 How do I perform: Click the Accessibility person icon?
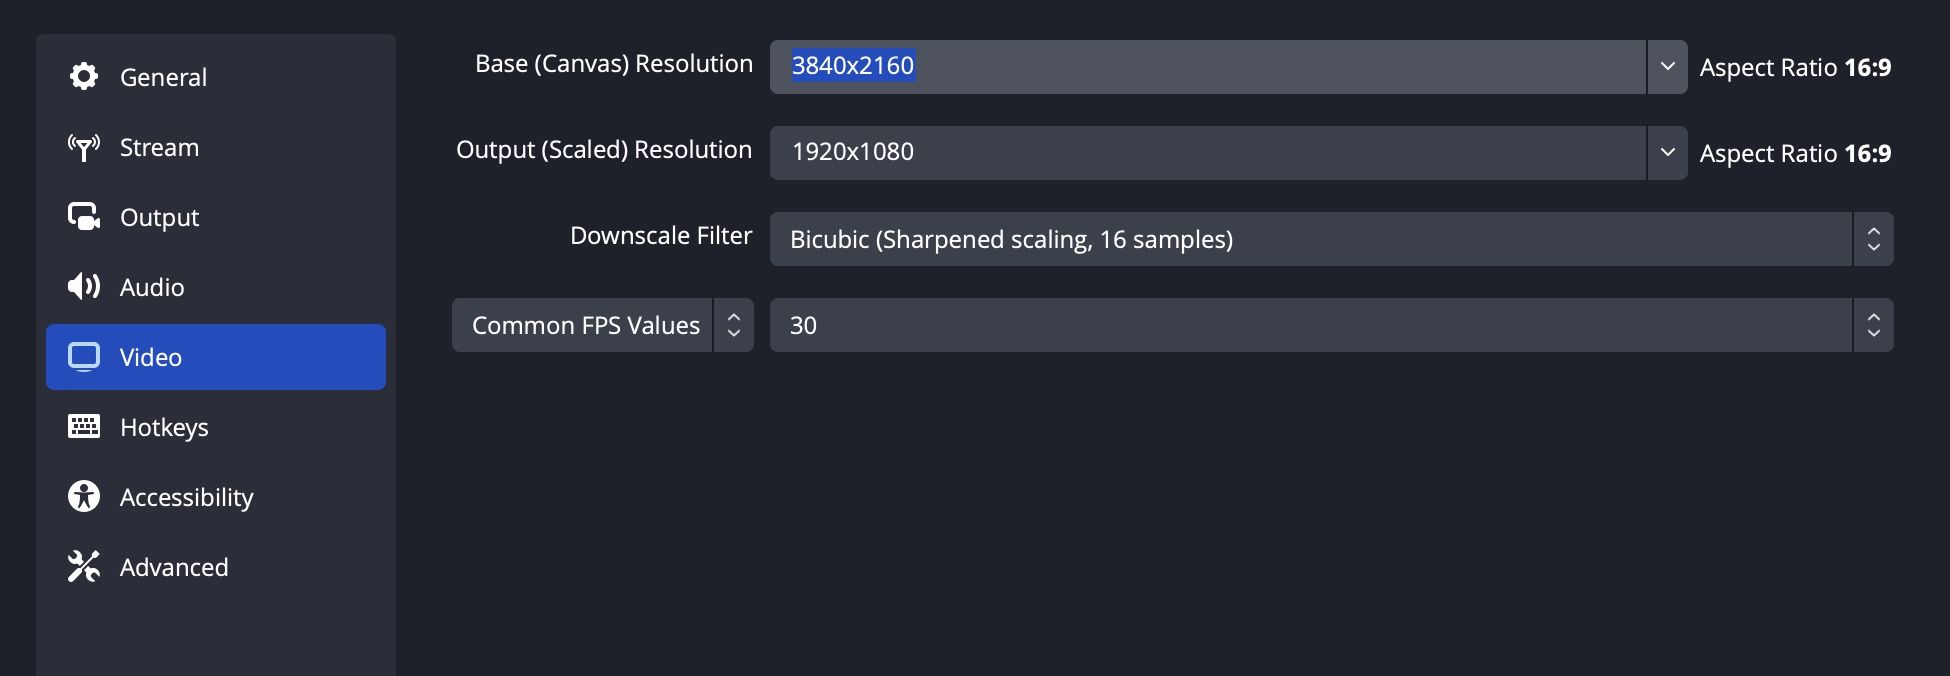[x=84, y=497]
